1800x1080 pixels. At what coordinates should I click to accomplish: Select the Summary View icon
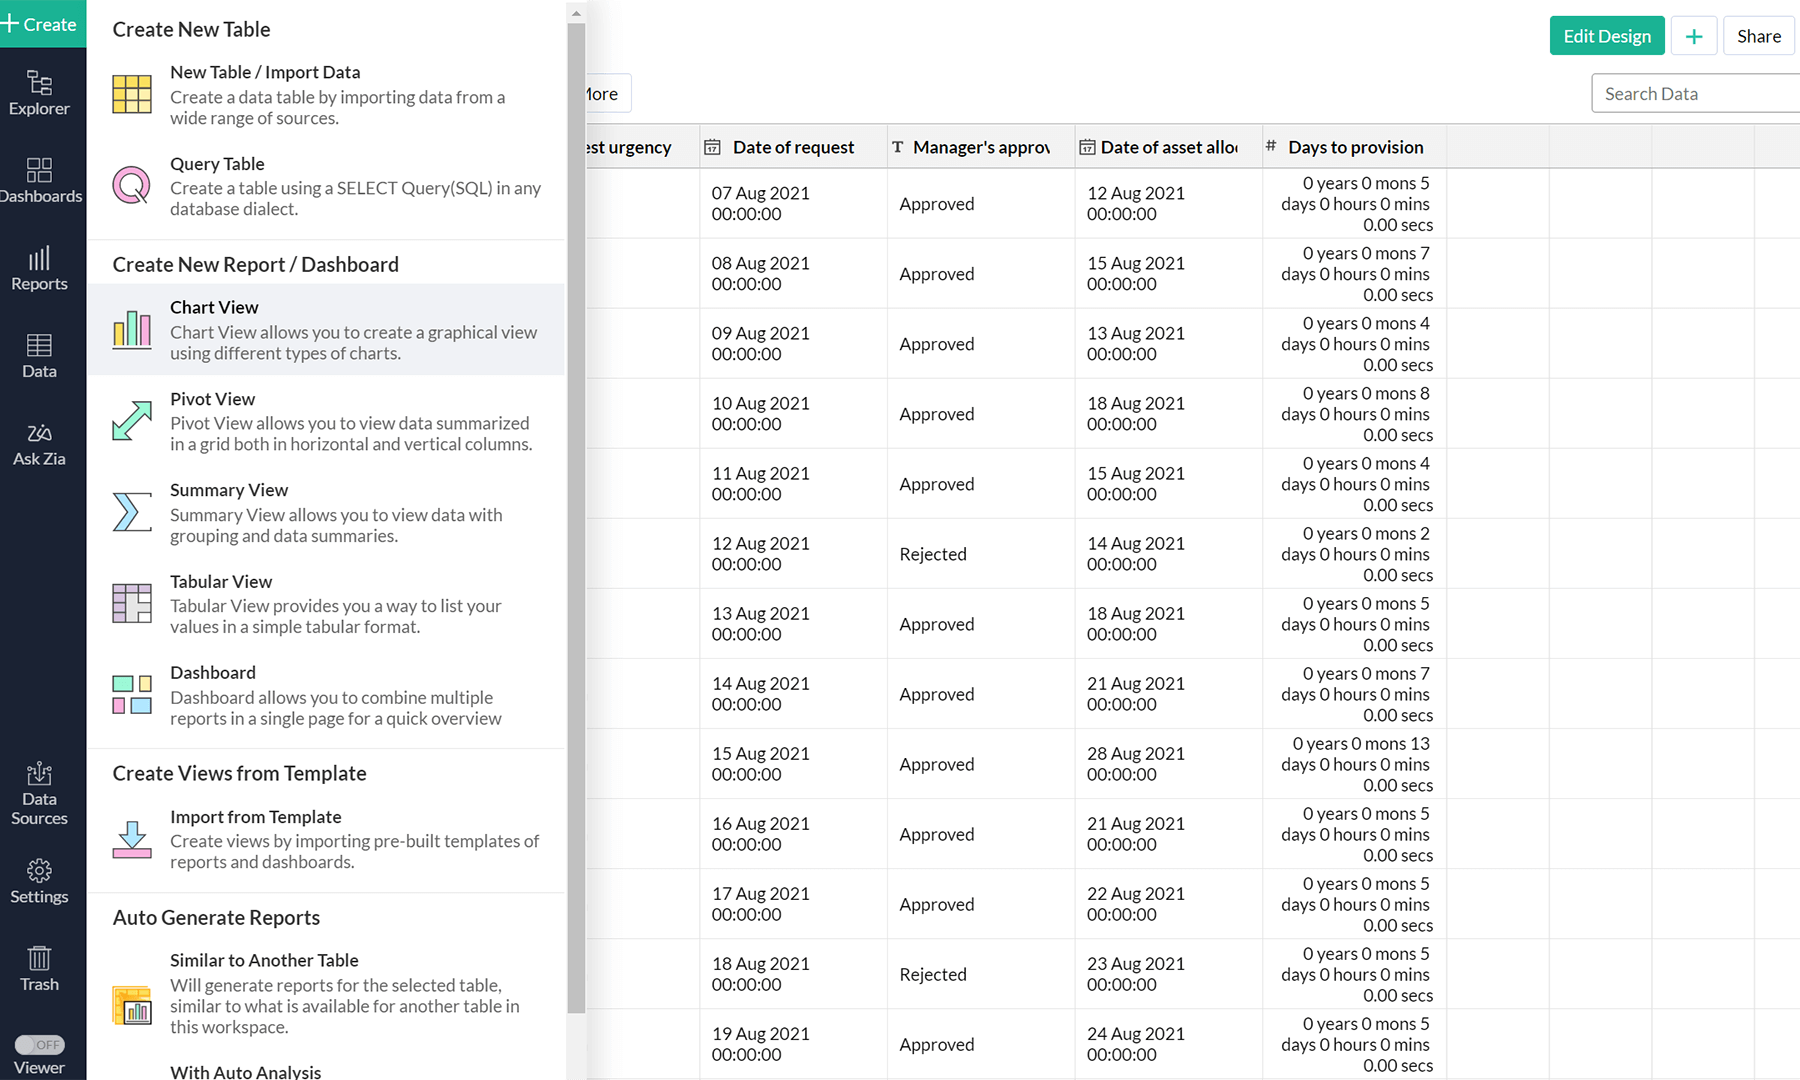pyautogui.click(x=131, y=512)
